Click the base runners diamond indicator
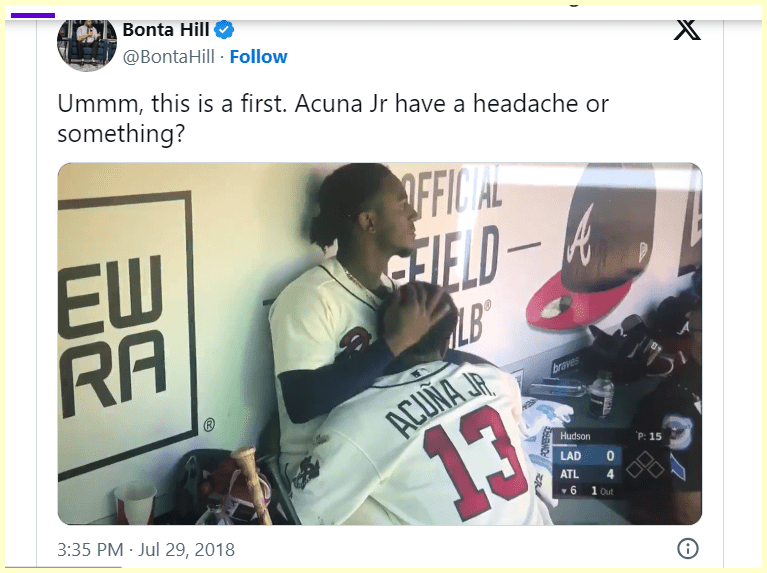767x573 pixels. click(645, 465)
